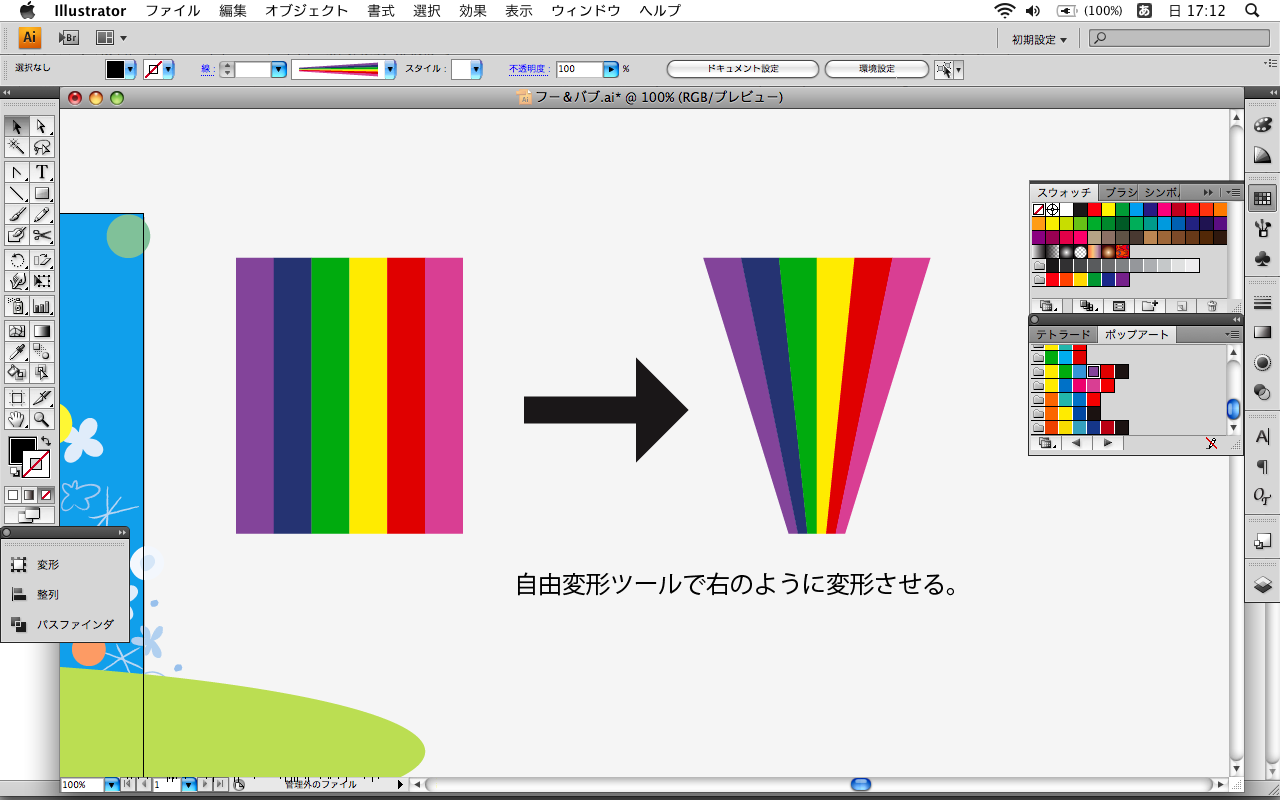Viewport: 1280px width, 800px height.
Task: Open the ウィンドウ menu
Action: (x=586, y=11)
